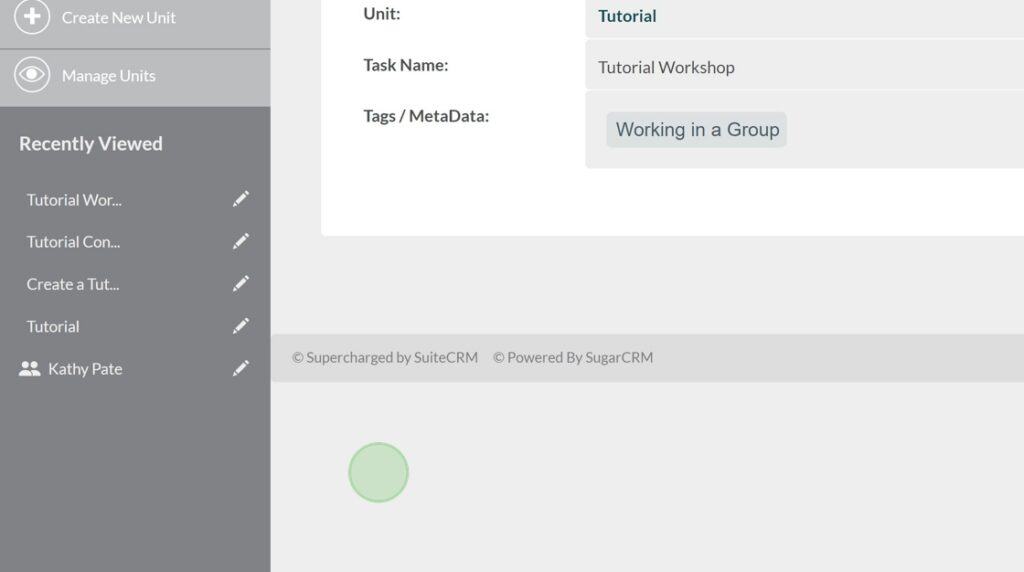Click pencil icon next to Tutorial Wor...
Image resolution: width=1024 pixels, height=572 pixels.
[x=241, y=200]
